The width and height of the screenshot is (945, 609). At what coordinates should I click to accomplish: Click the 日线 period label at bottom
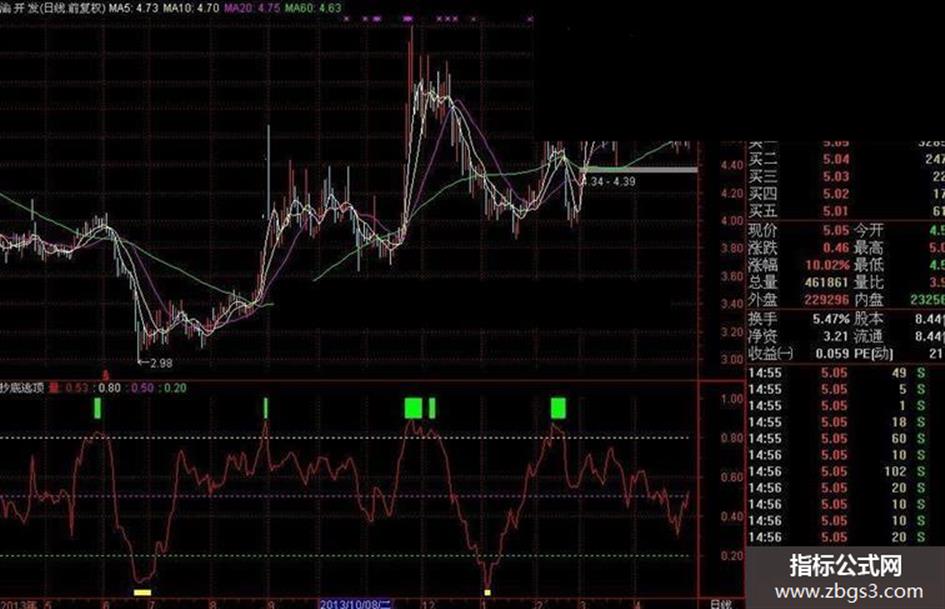coord(721,604)
